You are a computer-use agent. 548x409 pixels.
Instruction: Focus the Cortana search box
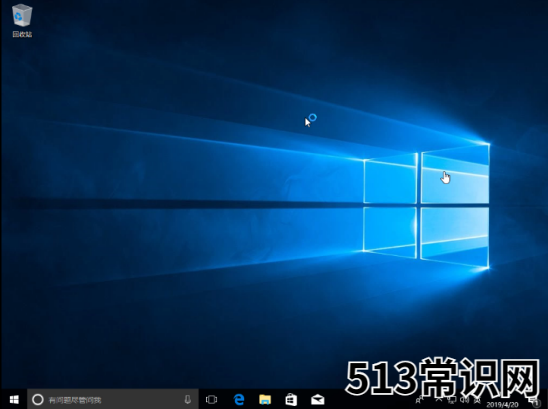113,399
